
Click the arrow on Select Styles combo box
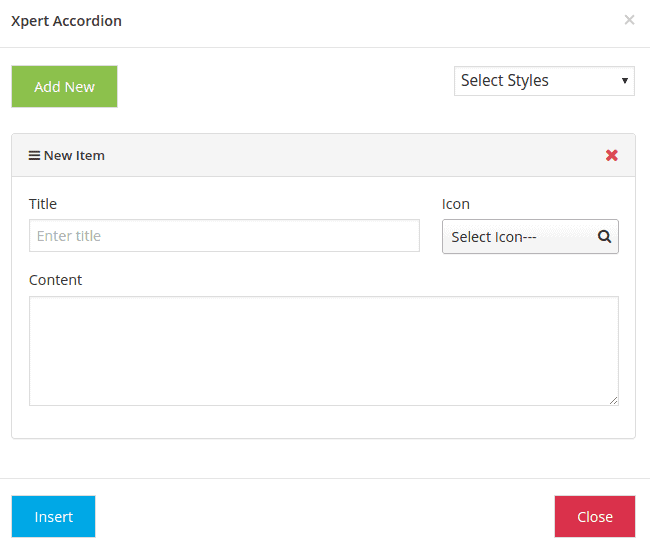(625, 81)
